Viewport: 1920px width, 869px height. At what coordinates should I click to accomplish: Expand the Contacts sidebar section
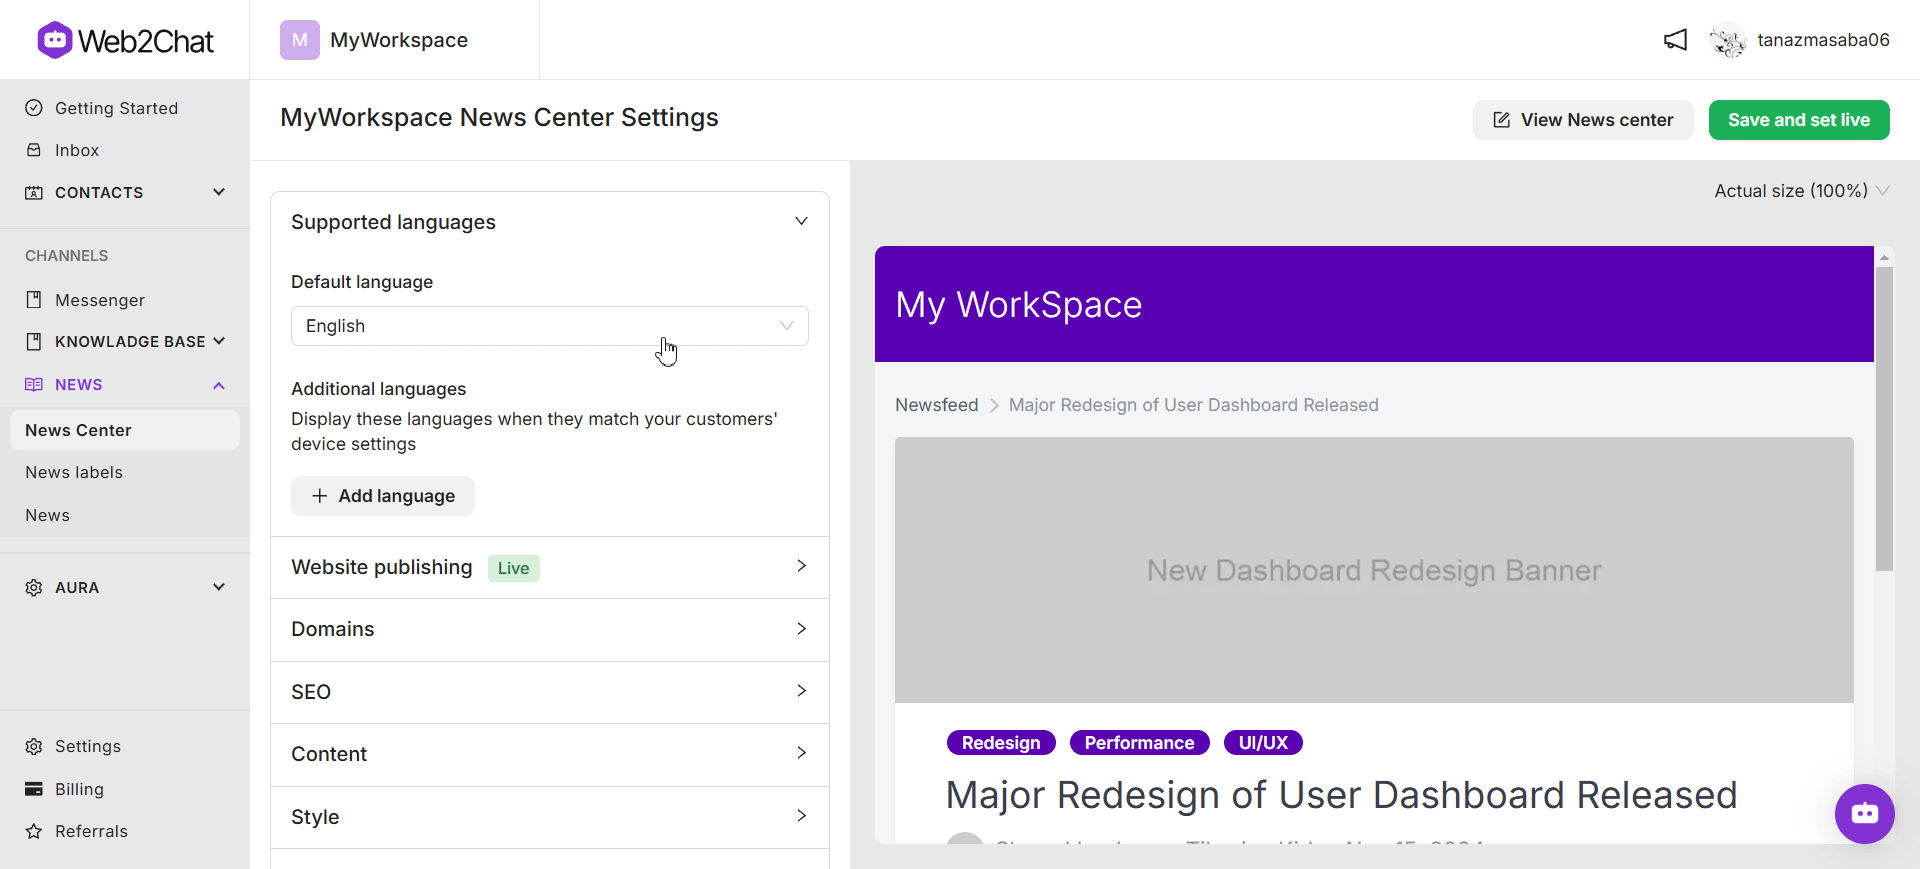pos(219,192)
